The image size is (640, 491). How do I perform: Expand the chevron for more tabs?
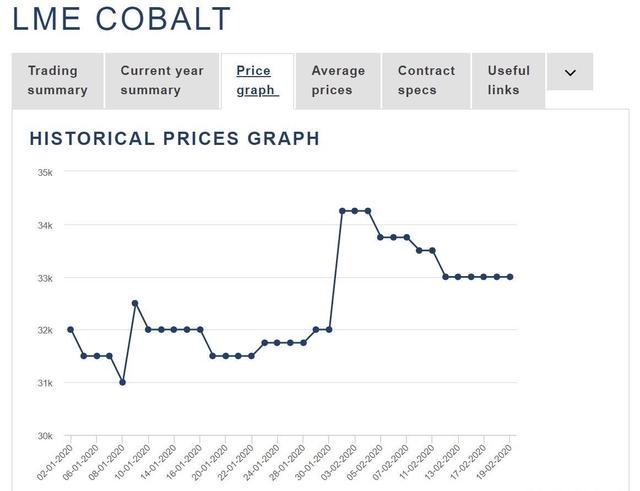[570, 72]
